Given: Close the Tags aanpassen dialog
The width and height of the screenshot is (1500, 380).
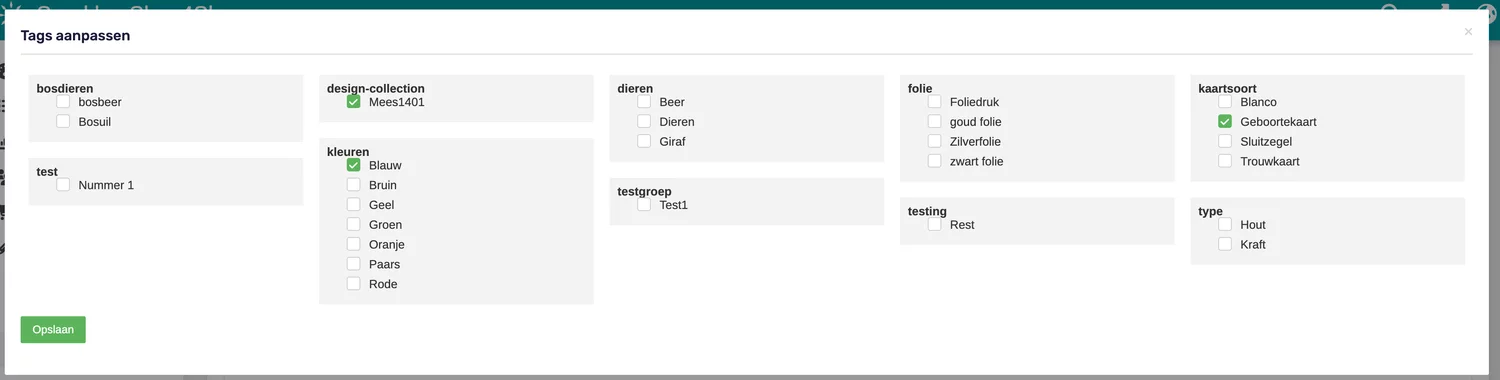Looking at the screenshot, I should pos(1468,32).
